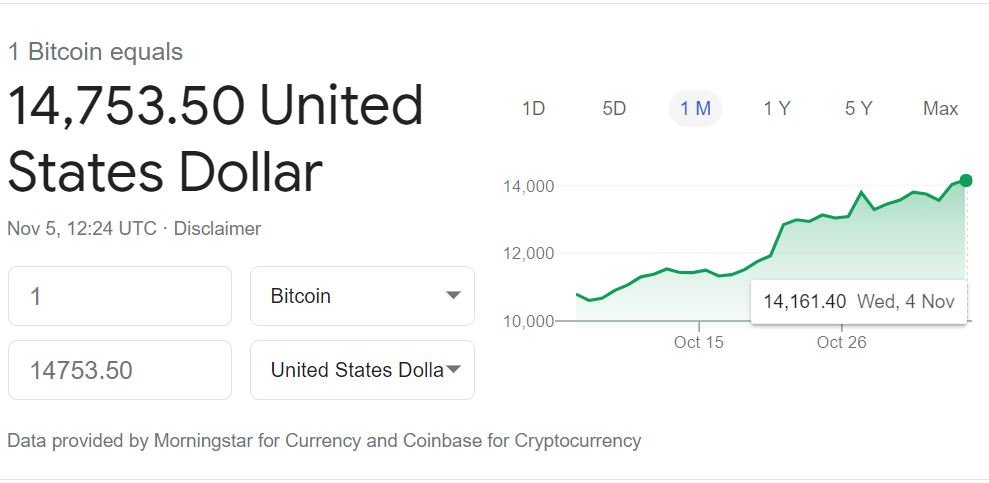Click the 12,000 price axis label
The height and width of the screenshot is (483, 989).
click(529, 253)
